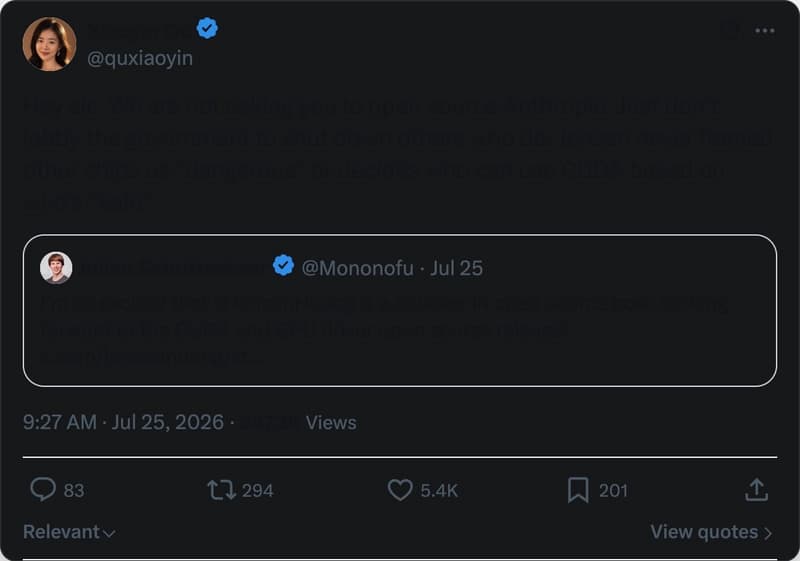Click quoted tweet author's small avatar
Screen dimensions: 800x561
(x=56, y=267)
